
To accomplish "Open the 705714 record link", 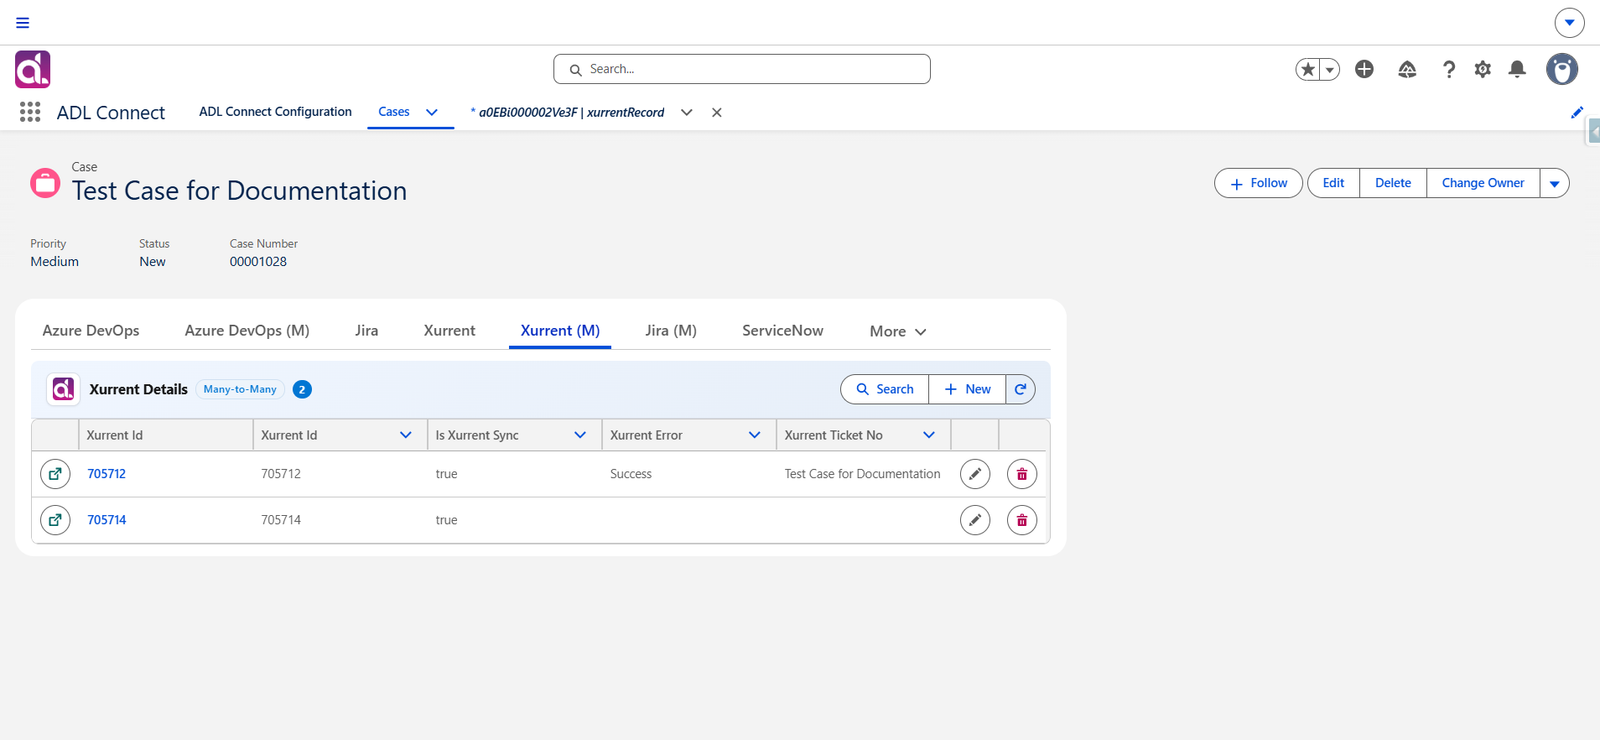I will point(106,520).
